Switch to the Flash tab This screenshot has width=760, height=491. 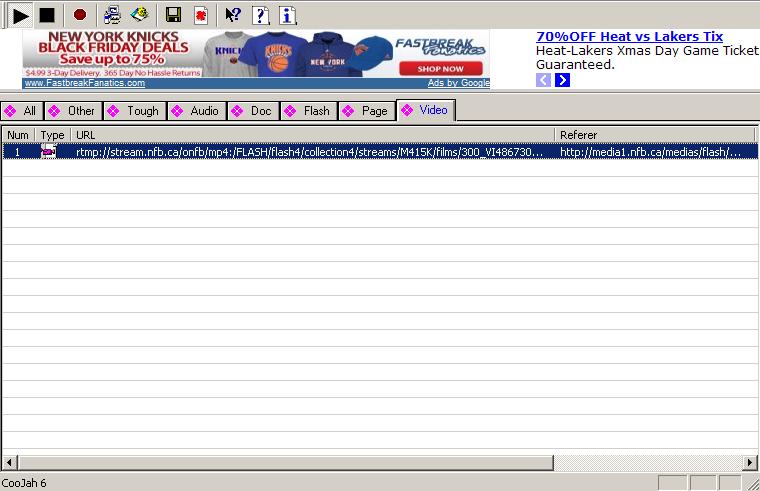[x=309, y=111]
